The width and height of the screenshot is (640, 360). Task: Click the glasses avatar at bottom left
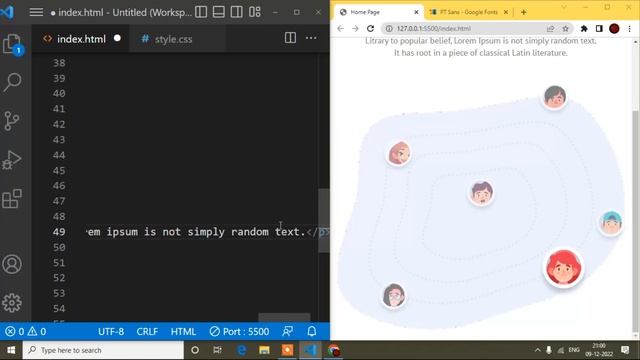394,296
